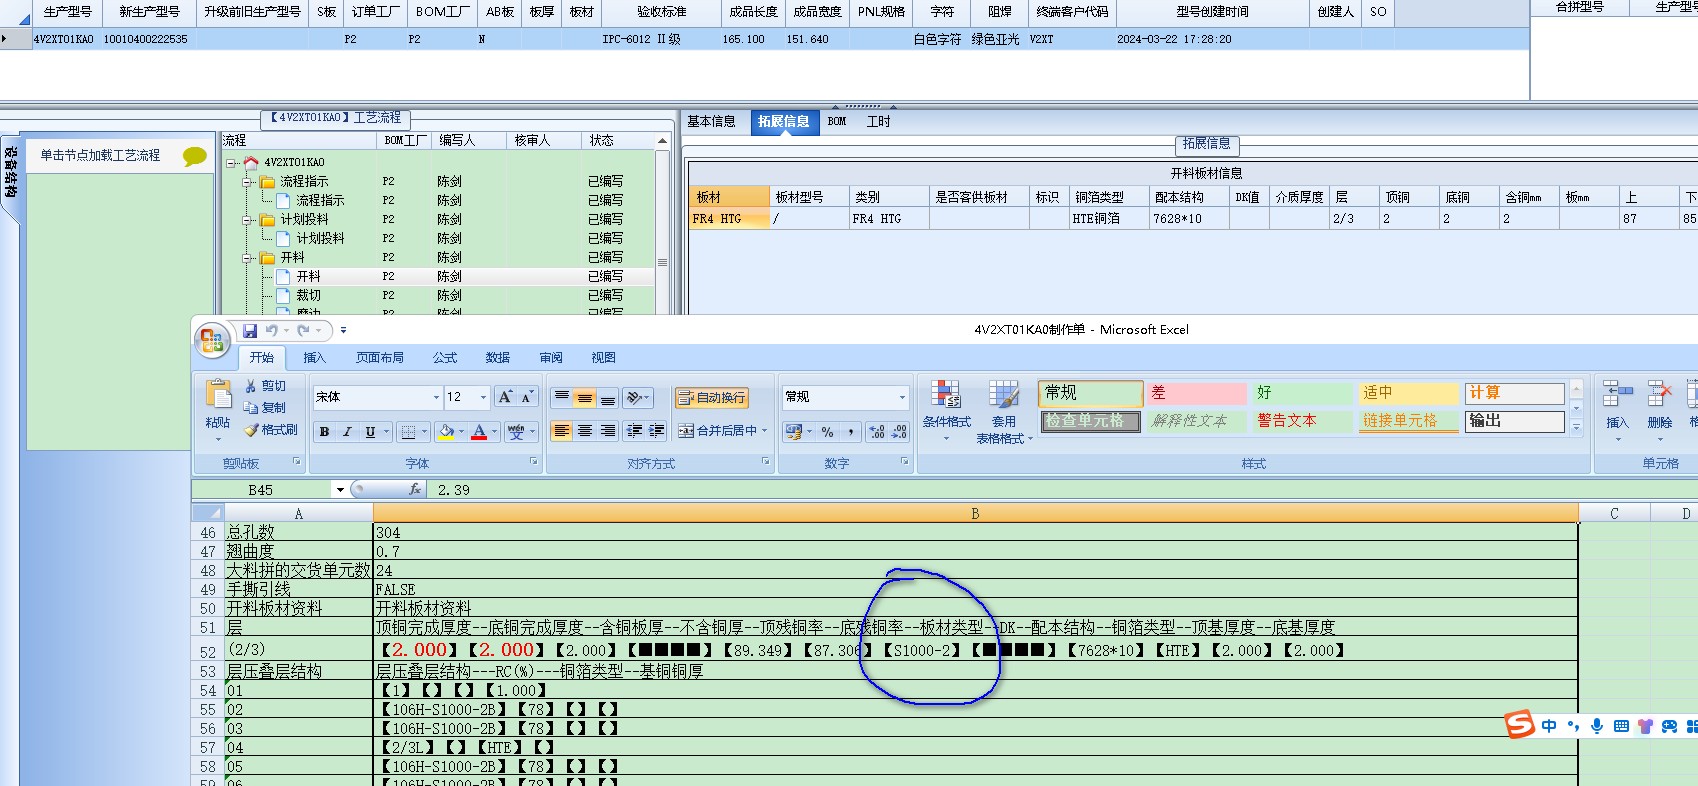Insert cells using 插入 in cells group
This screenshot has width=1698, height=786.
point(1617,410)
